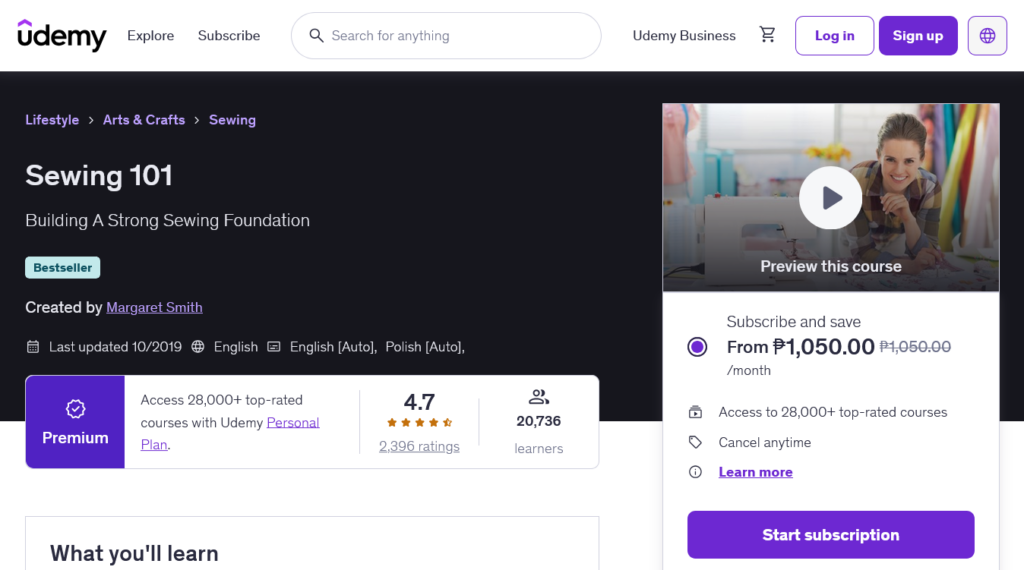Open the Udemy home logo

61,35
